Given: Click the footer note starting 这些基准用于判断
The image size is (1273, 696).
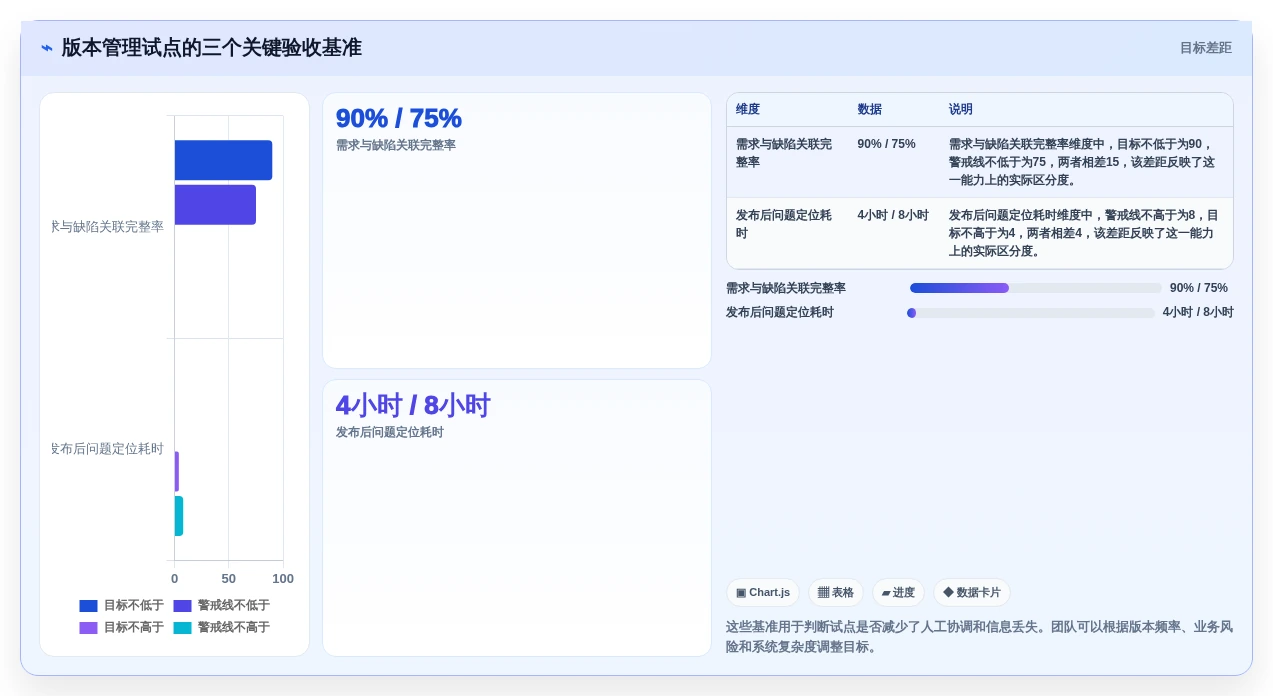Looking at the screenshot, I should point(979,637).
